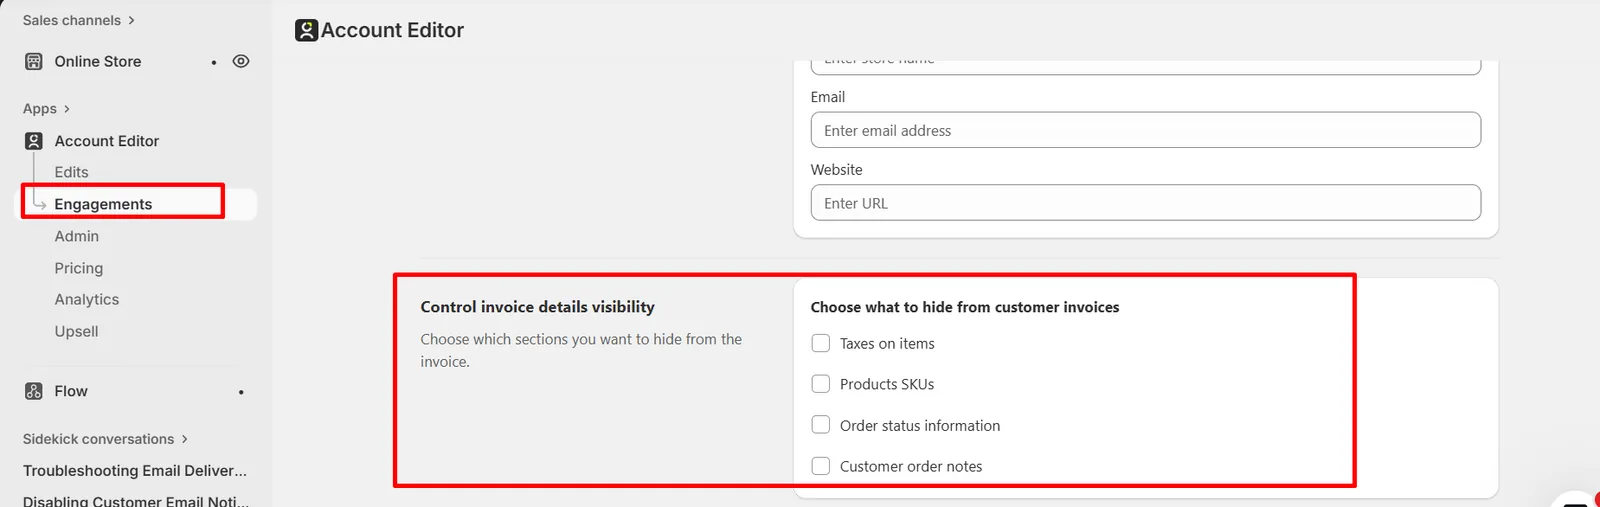Click Account Editor header logo icon
This screenshot has height=507, width=1600.
(x=306, y=30)
